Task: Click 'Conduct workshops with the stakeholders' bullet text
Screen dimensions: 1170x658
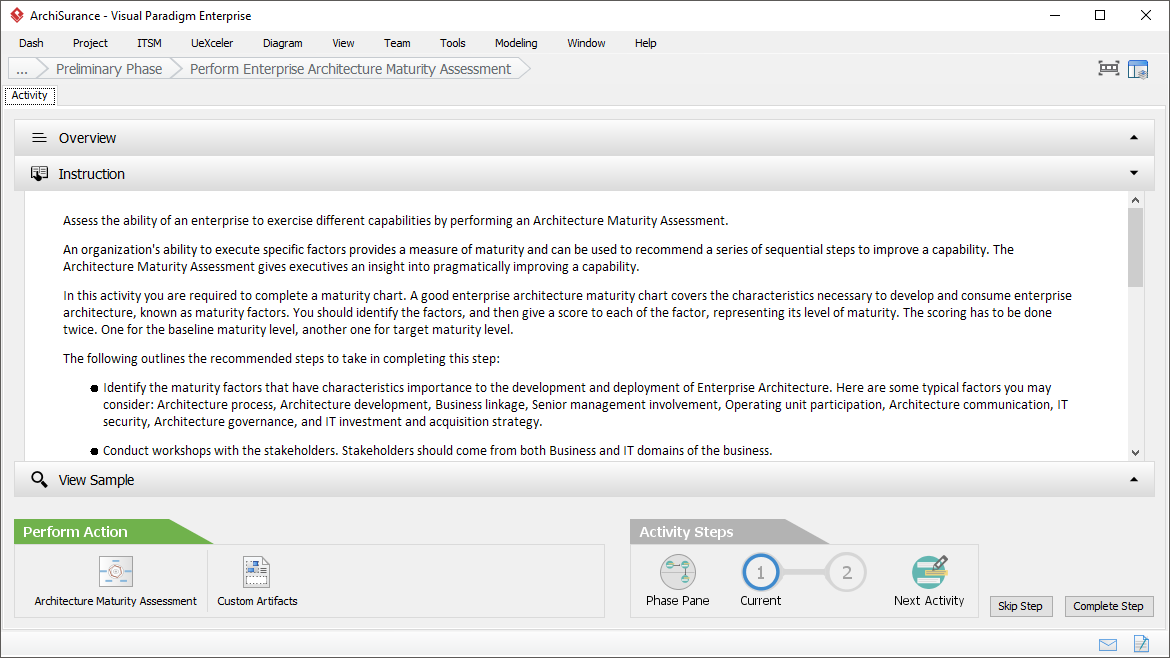Action: pyautogui.click(x=437, y=451)
